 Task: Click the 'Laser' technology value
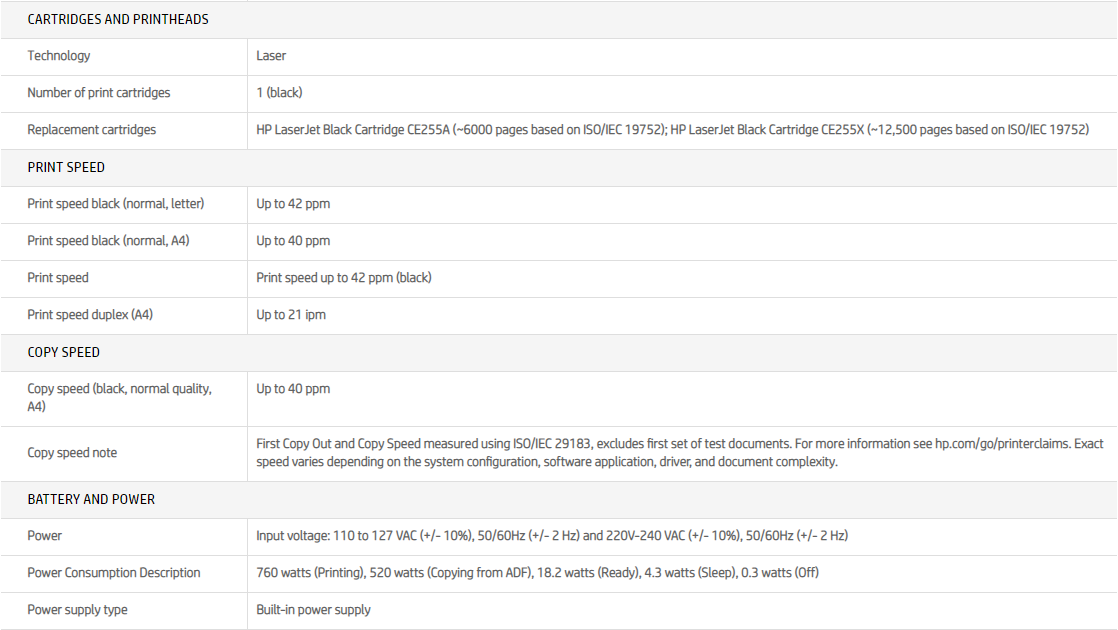(x=271, y=56)
